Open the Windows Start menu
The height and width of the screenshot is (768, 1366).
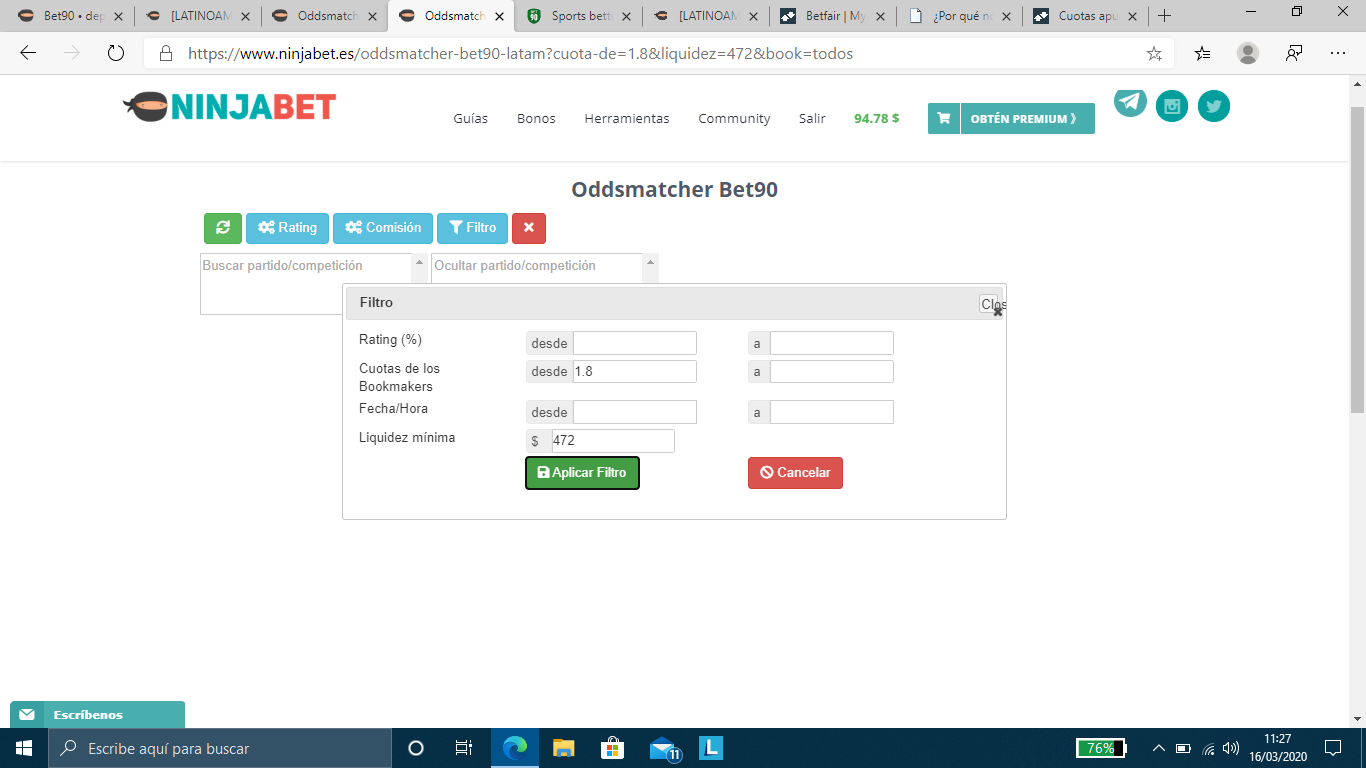pos(23,748)
